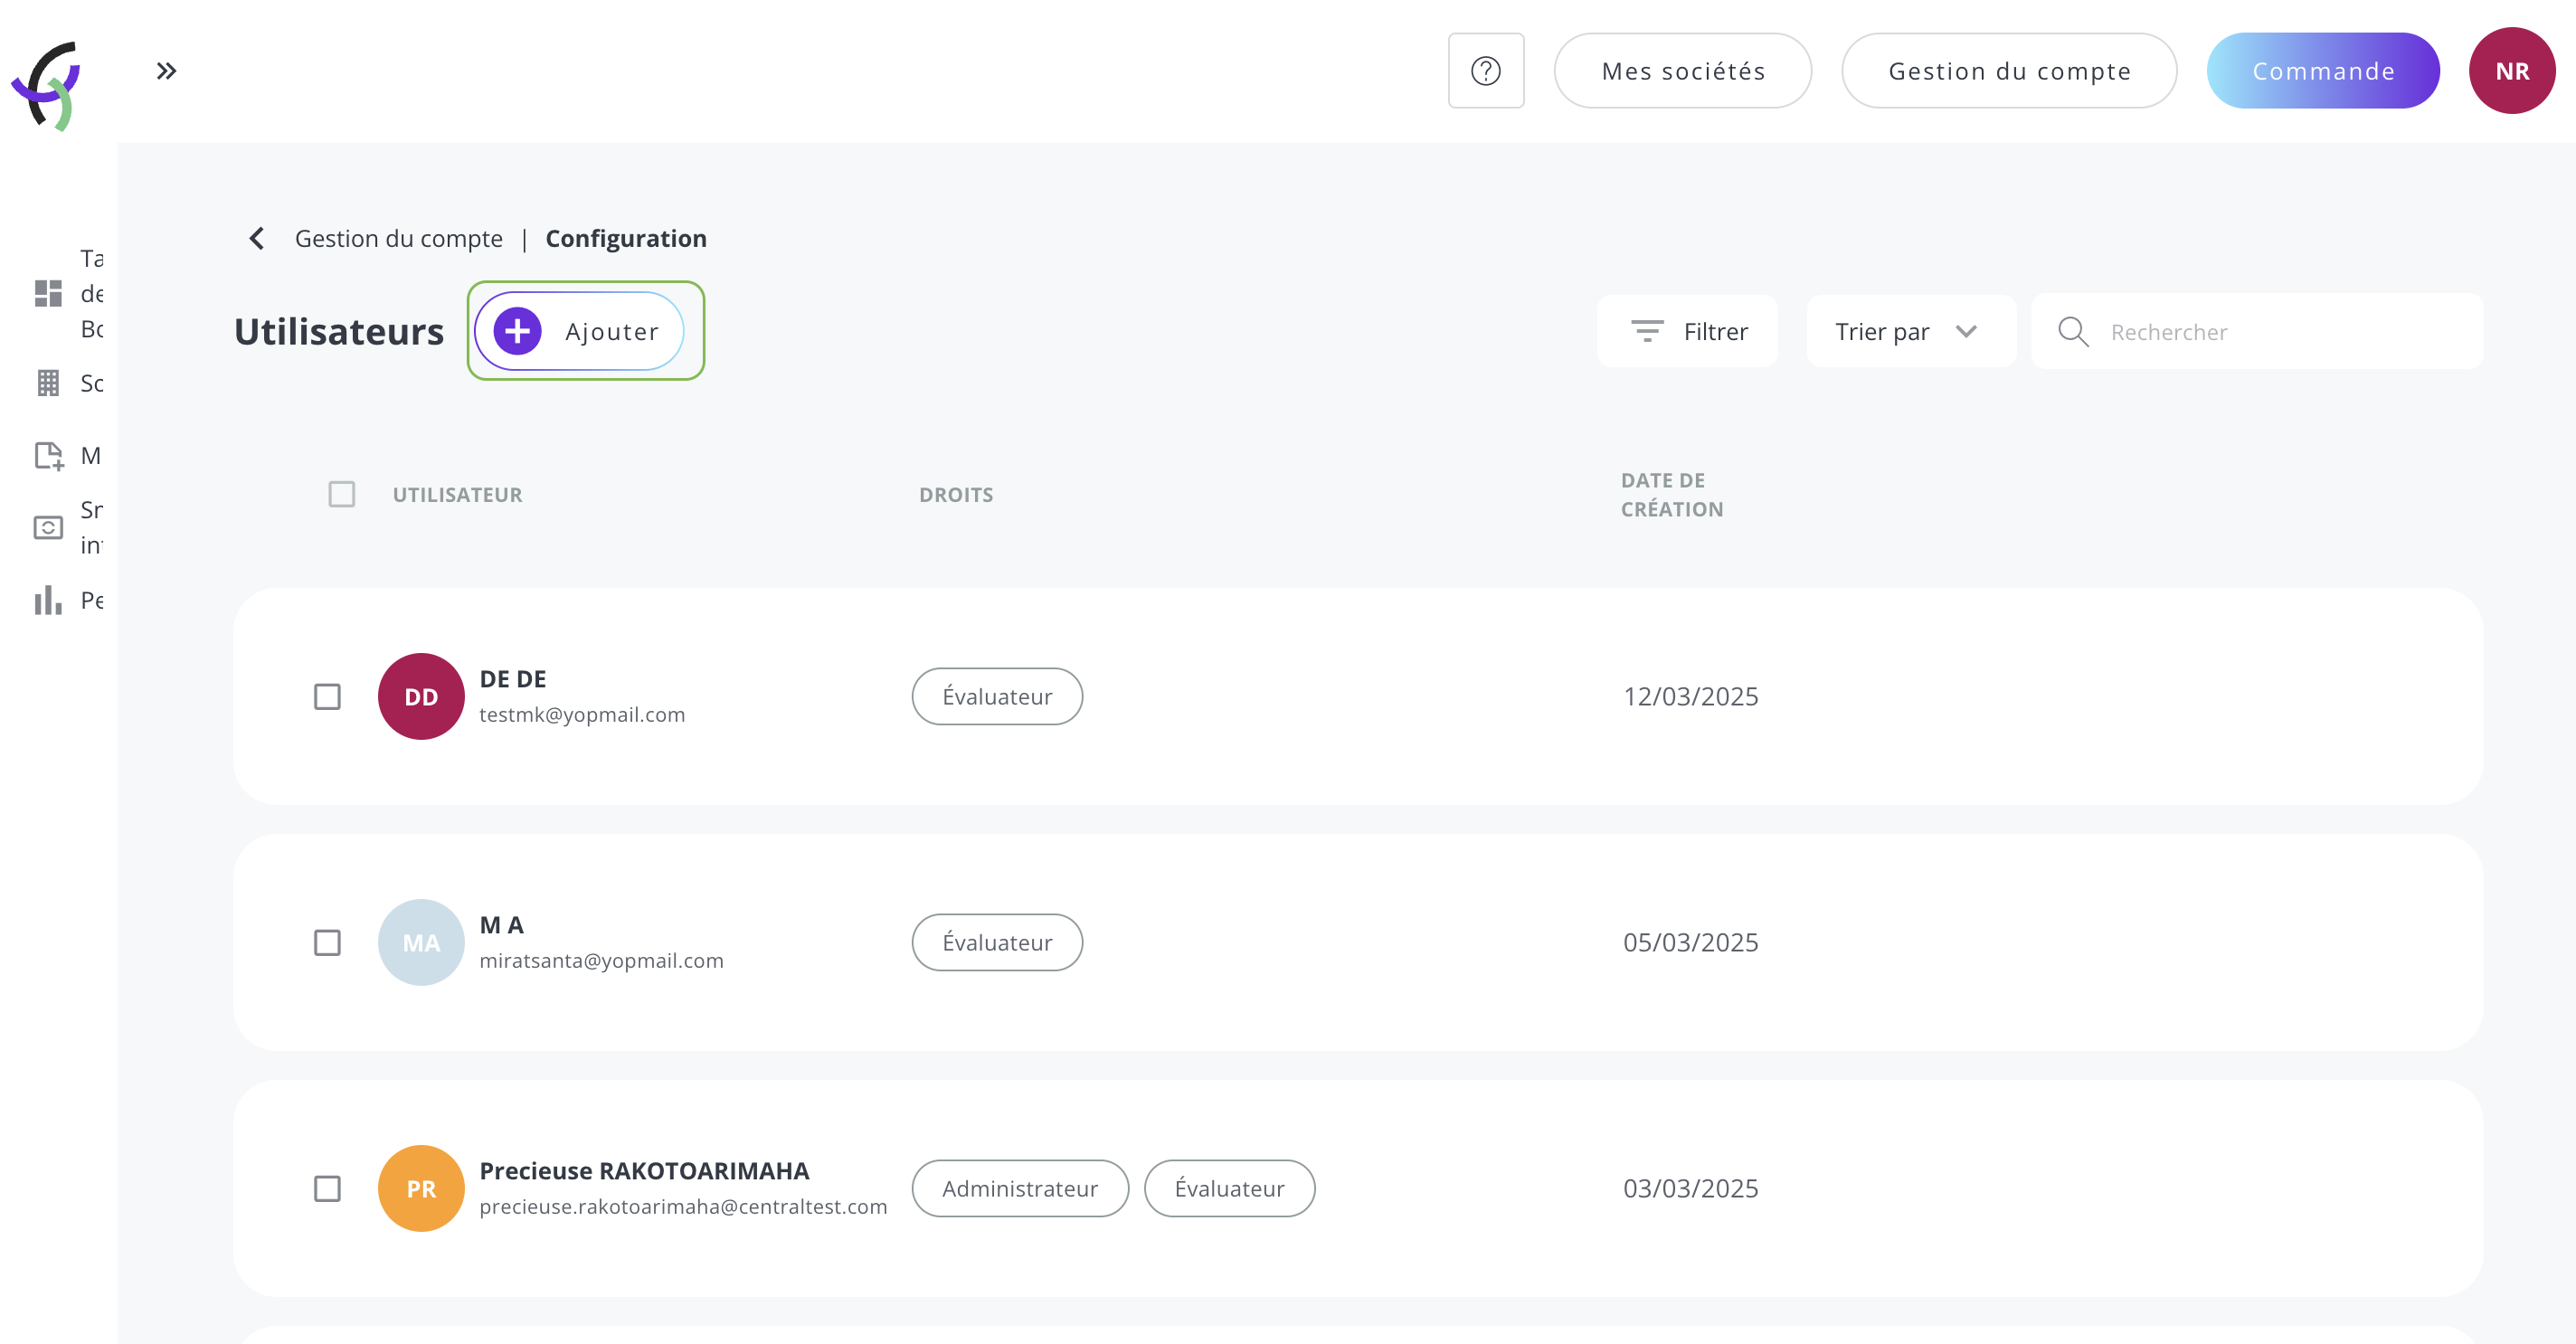Image resolution: width=2576 pixels, height=1344 pixels.
Task: Add a new user with Ajouter
Action: click(579, 331)
